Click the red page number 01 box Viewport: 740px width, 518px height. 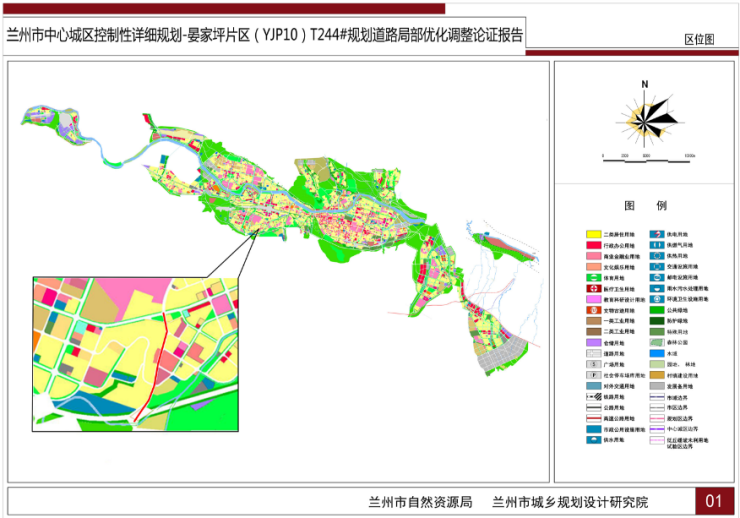714,499
